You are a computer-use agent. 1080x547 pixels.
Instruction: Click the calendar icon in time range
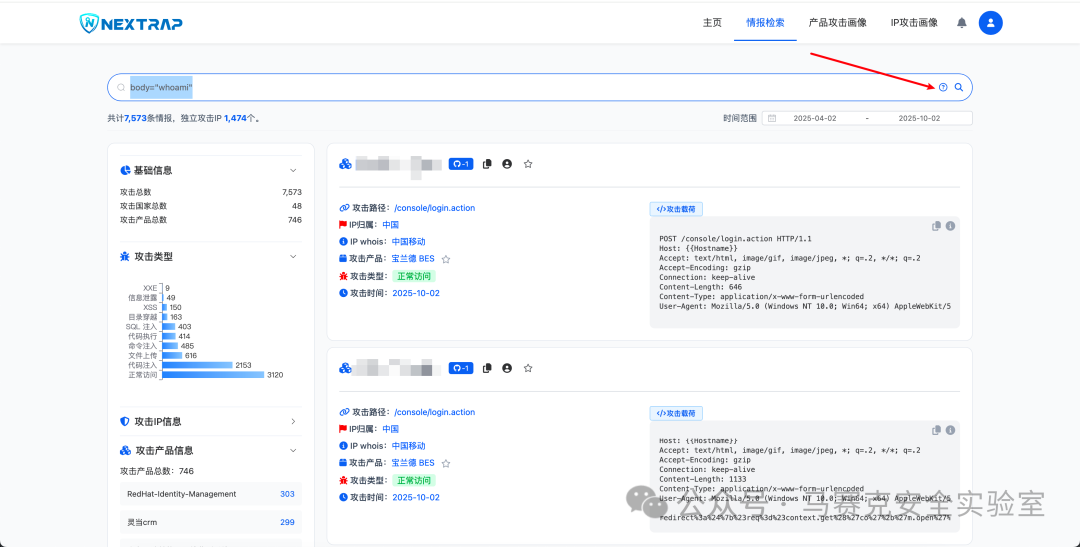[x=772, y=118]
